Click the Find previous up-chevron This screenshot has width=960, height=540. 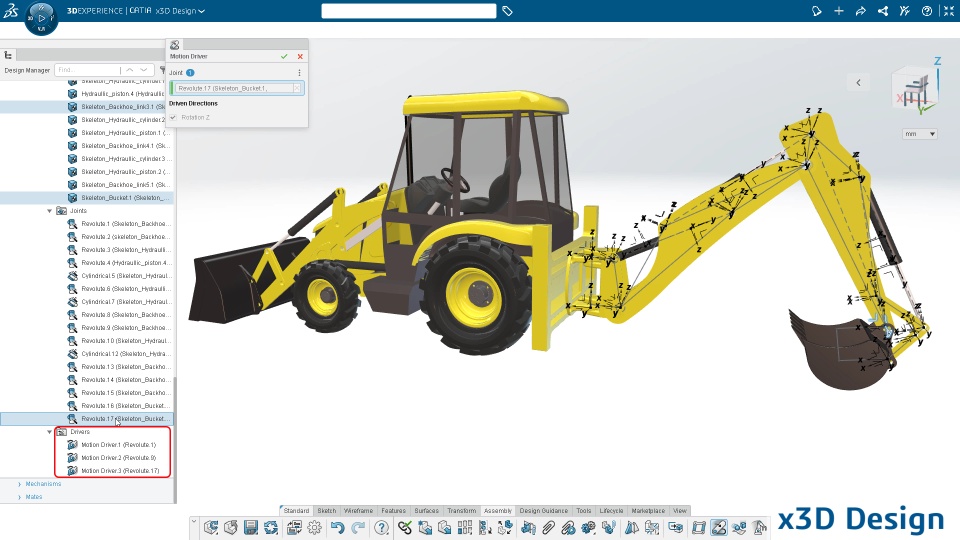point(130,70)
